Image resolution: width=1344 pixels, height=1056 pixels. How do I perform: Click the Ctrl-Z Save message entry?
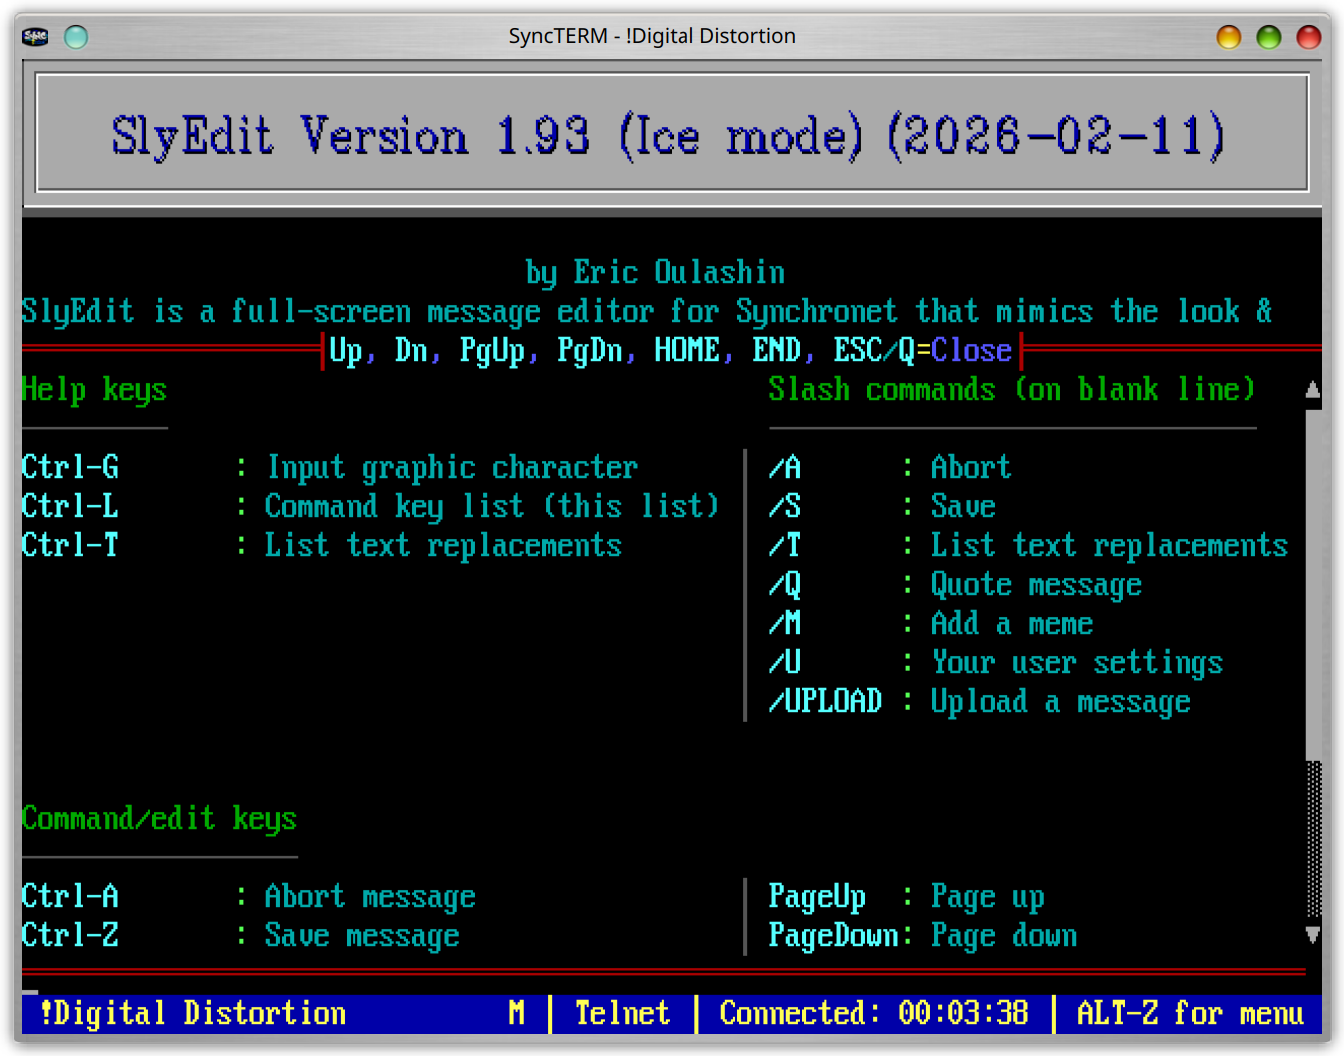click(240, 936)
